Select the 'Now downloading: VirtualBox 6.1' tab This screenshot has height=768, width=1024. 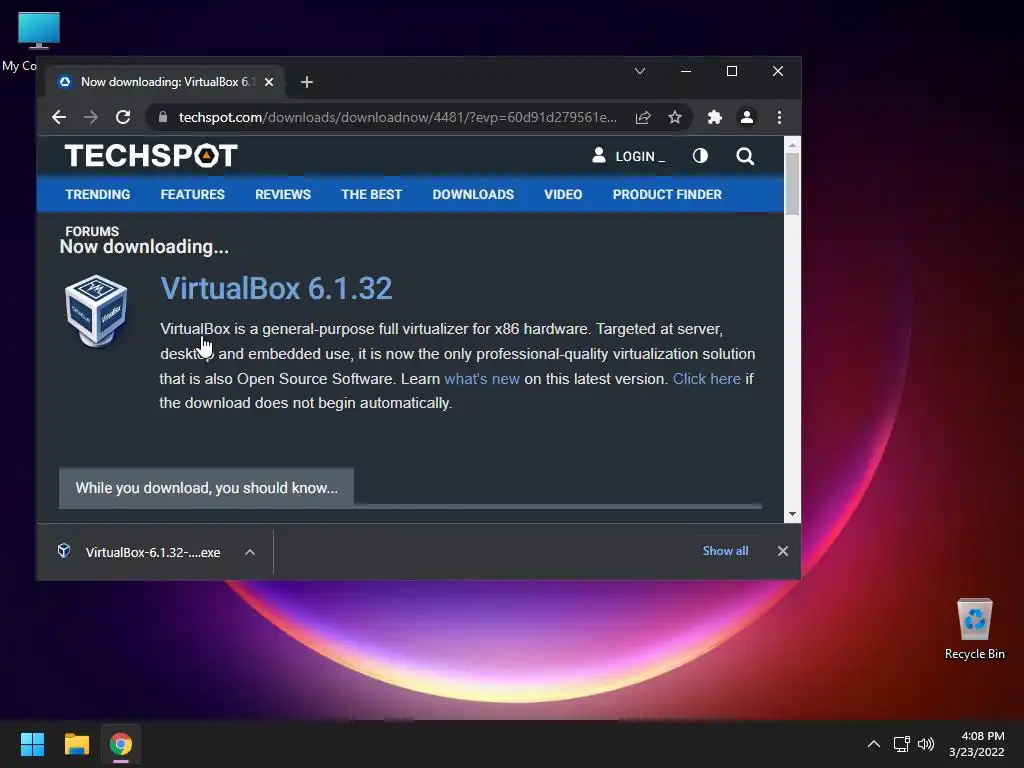163,82
